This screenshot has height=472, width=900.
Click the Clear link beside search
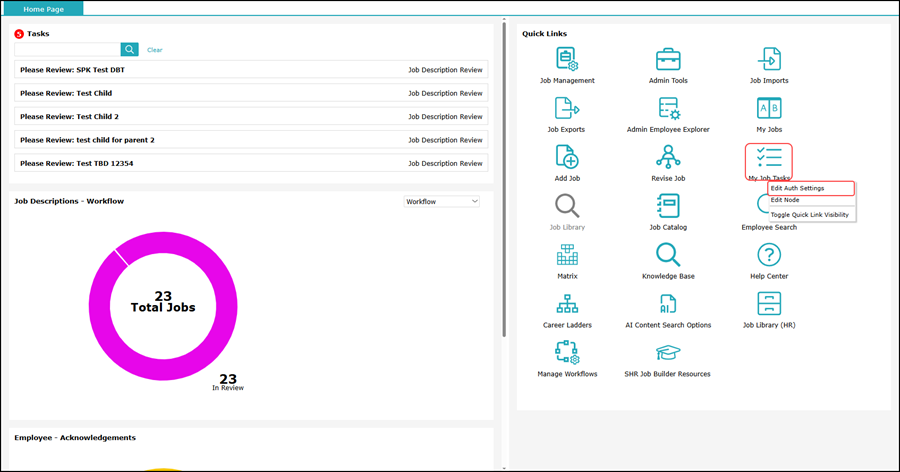coord(154,49)
